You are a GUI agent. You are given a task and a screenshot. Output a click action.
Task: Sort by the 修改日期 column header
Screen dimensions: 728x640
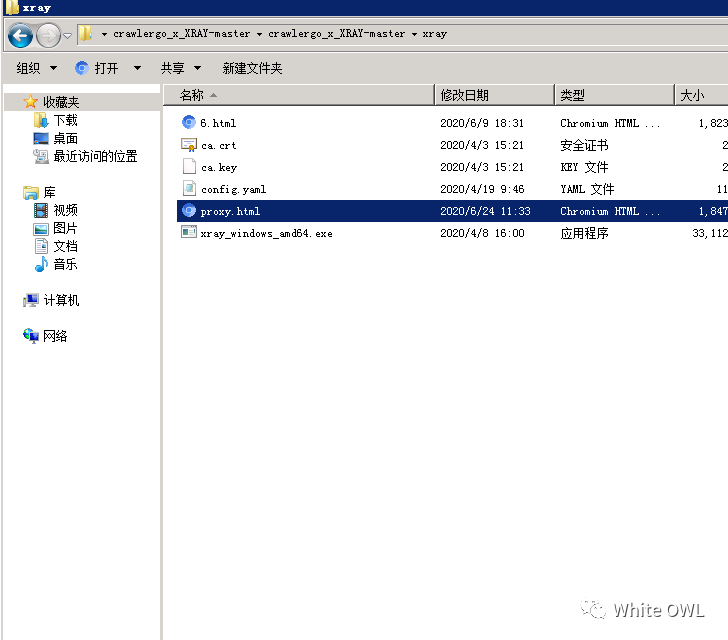pyautogui.click(x=495, y=95)
